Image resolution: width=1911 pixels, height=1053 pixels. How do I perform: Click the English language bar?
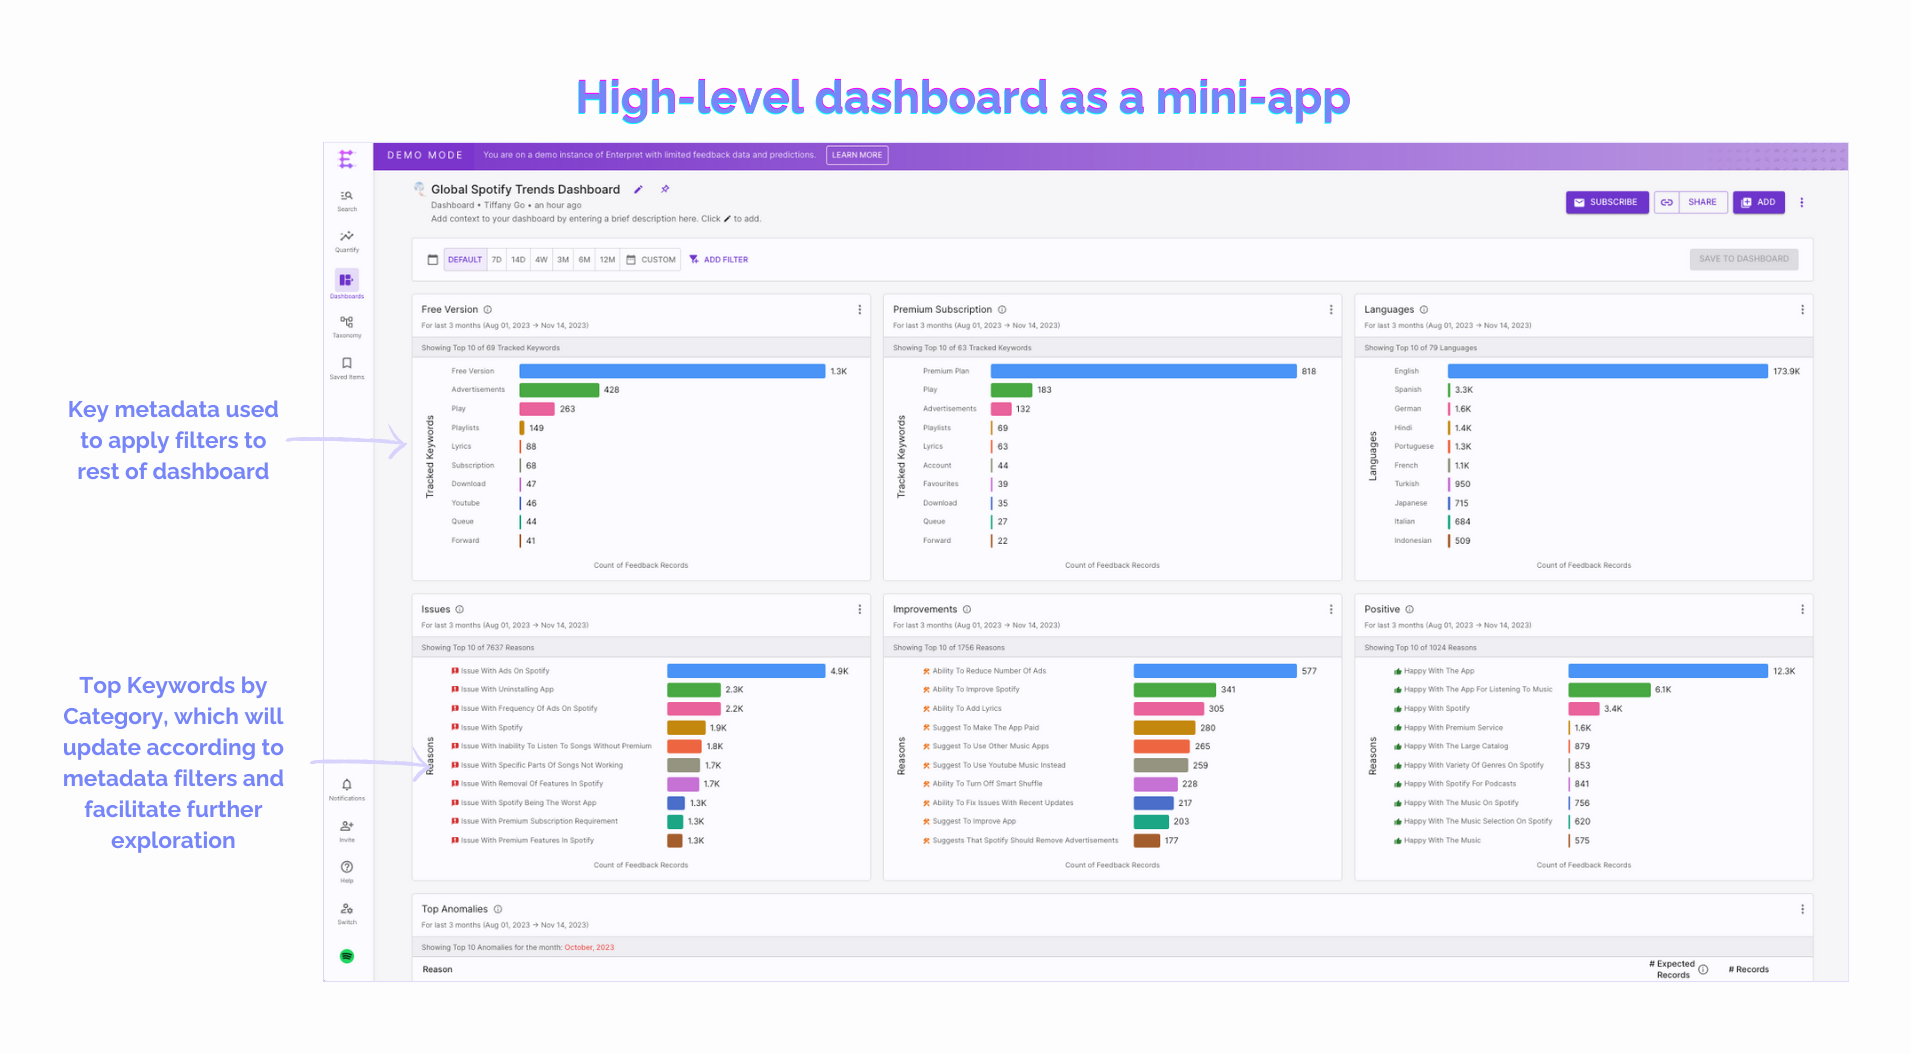point(1608,371)
